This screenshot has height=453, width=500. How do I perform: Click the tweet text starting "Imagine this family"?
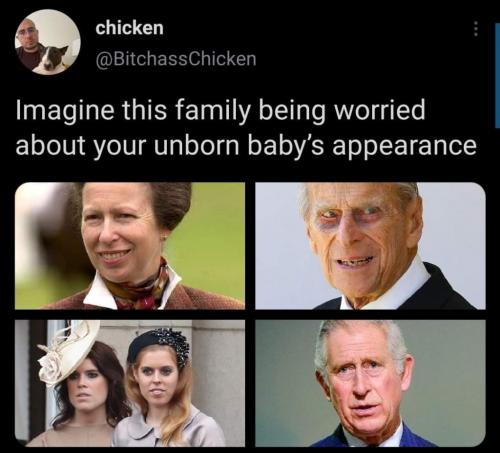click(246, 128)
